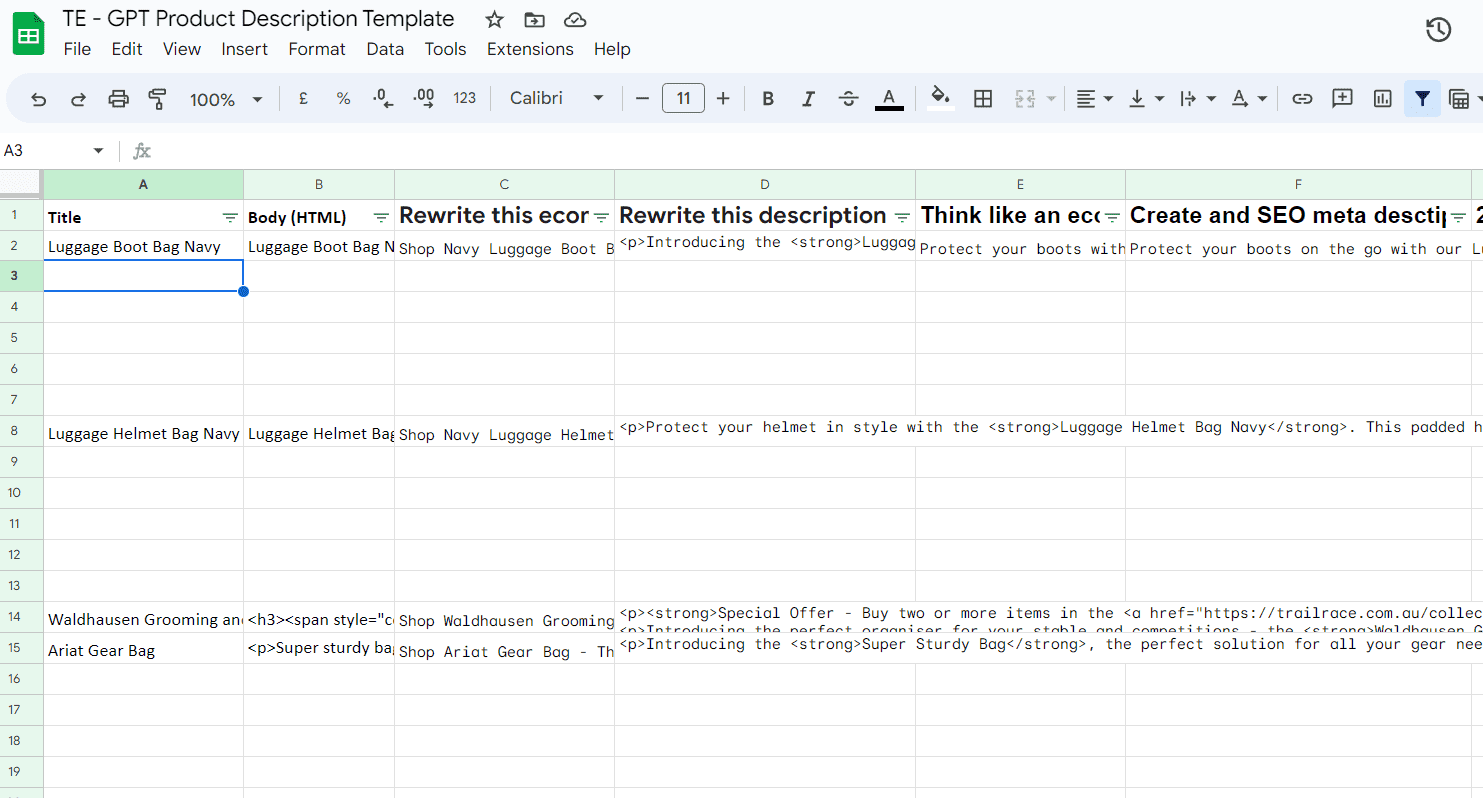Insert a comment
Screen dimensions: 1483x798
point(1342,98)
